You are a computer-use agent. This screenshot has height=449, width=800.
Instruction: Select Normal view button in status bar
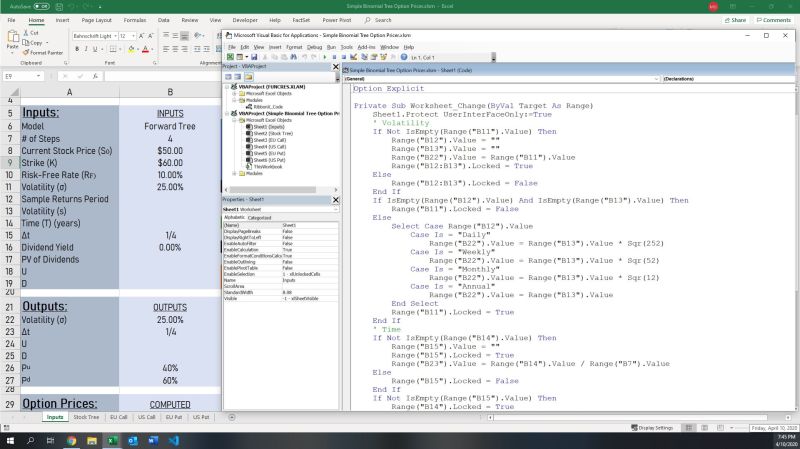(688, 428)
